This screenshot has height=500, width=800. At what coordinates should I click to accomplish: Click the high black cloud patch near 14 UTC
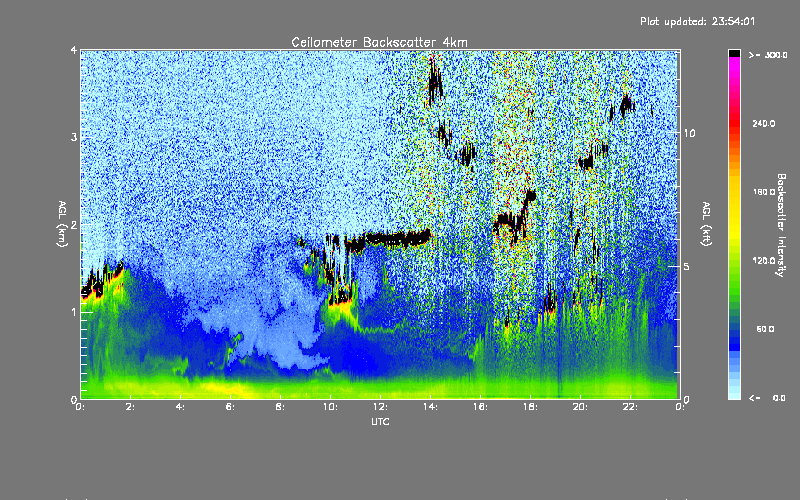coord(435,80)
